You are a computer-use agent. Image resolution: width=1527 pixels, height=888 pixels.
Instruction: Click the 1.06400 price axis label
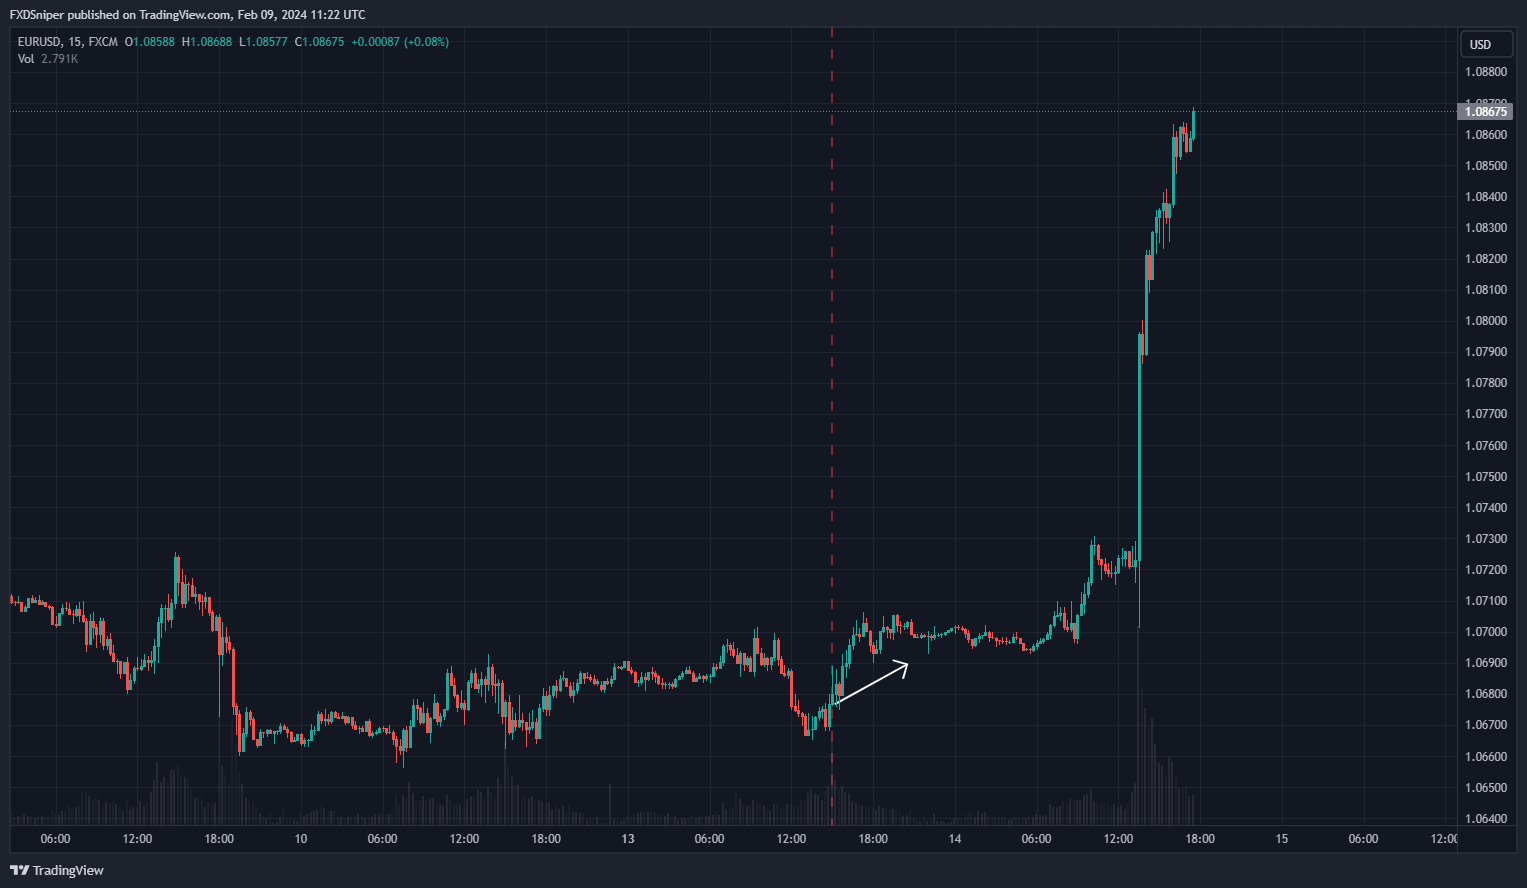1485,819
